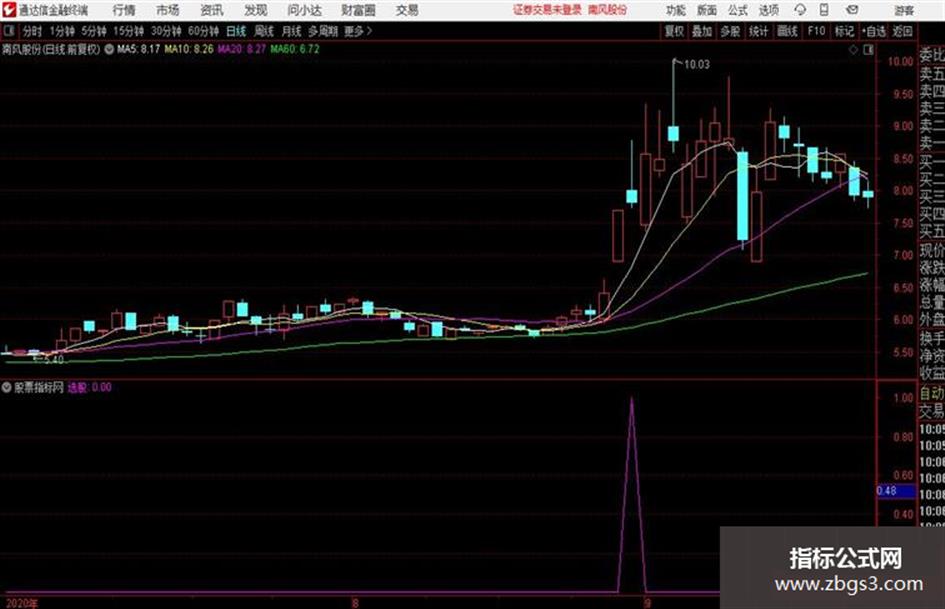Open the 财富圈 menu
This screenshot has height=609, width=945.
358,10
